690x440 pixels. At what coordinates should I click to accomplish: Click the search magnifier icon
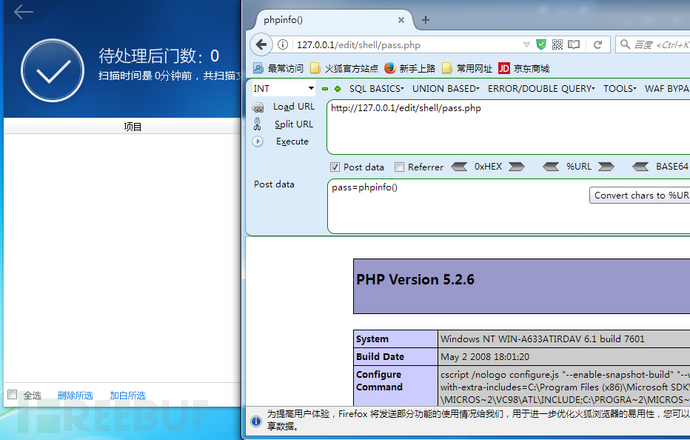click(625, 44)
